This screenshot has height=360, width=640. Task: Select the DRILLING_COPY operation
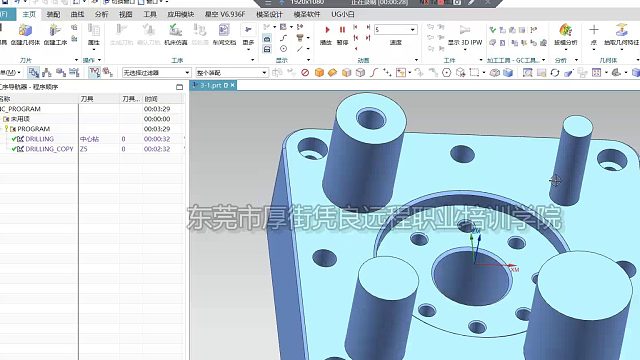coord(49,149)
